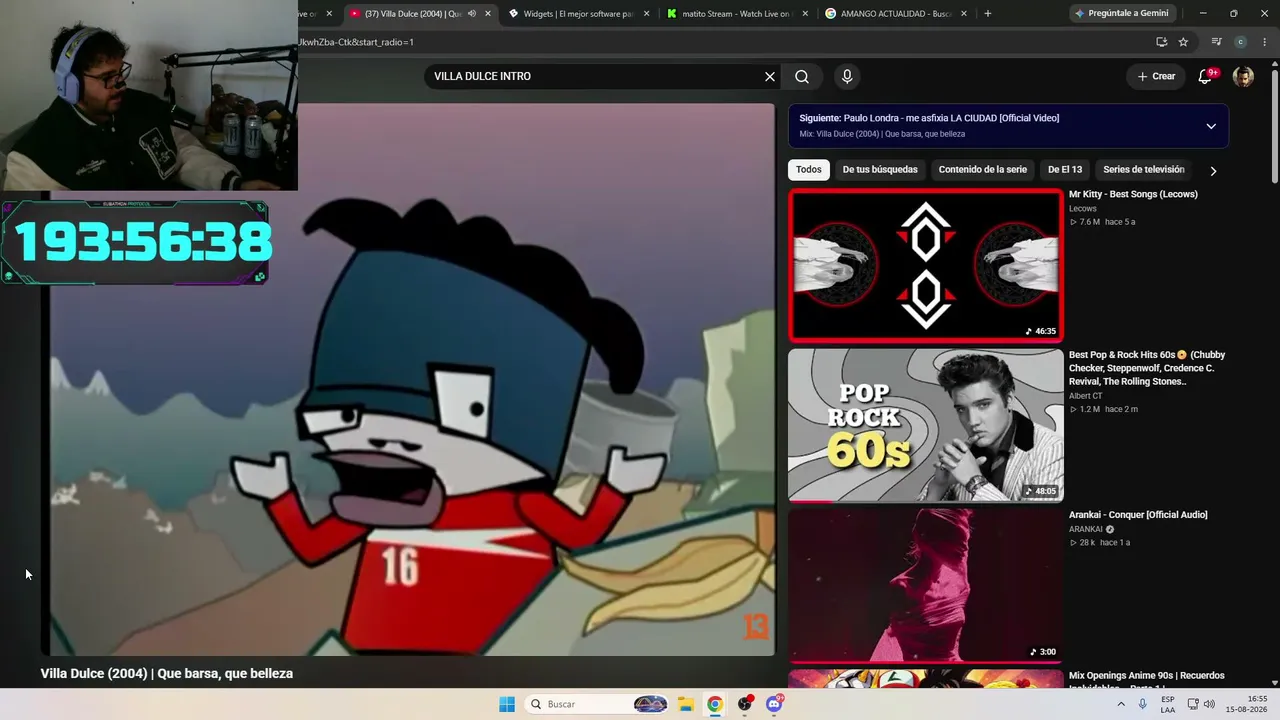
Task: Click the Windows taskbar Buscar search box
Action: [x=596, y=704]
